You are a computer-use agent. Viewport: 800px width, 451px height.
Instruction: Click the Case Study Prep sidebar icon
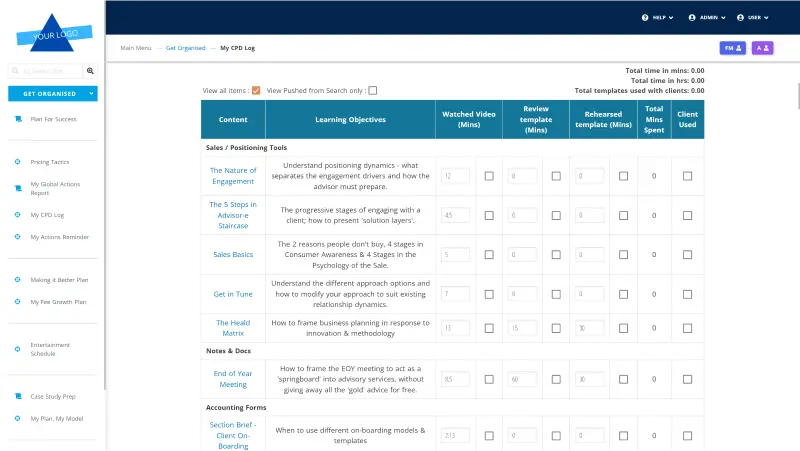tap(18, 396)
